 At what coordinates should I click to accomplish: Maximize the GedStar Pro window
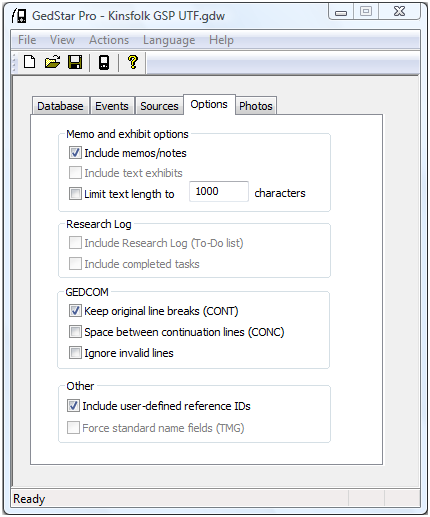pos(366,12)
